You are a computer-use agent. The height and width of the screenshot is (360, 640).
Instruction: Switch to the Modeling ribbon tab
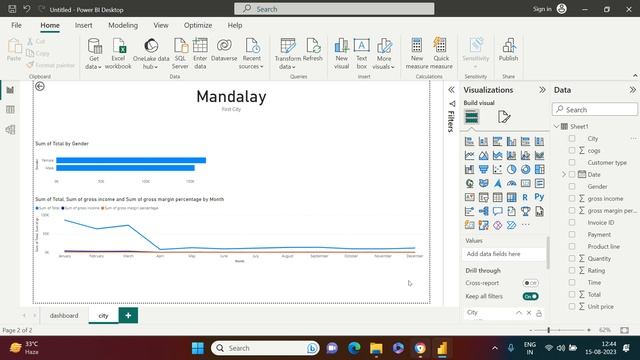[123, 25]
